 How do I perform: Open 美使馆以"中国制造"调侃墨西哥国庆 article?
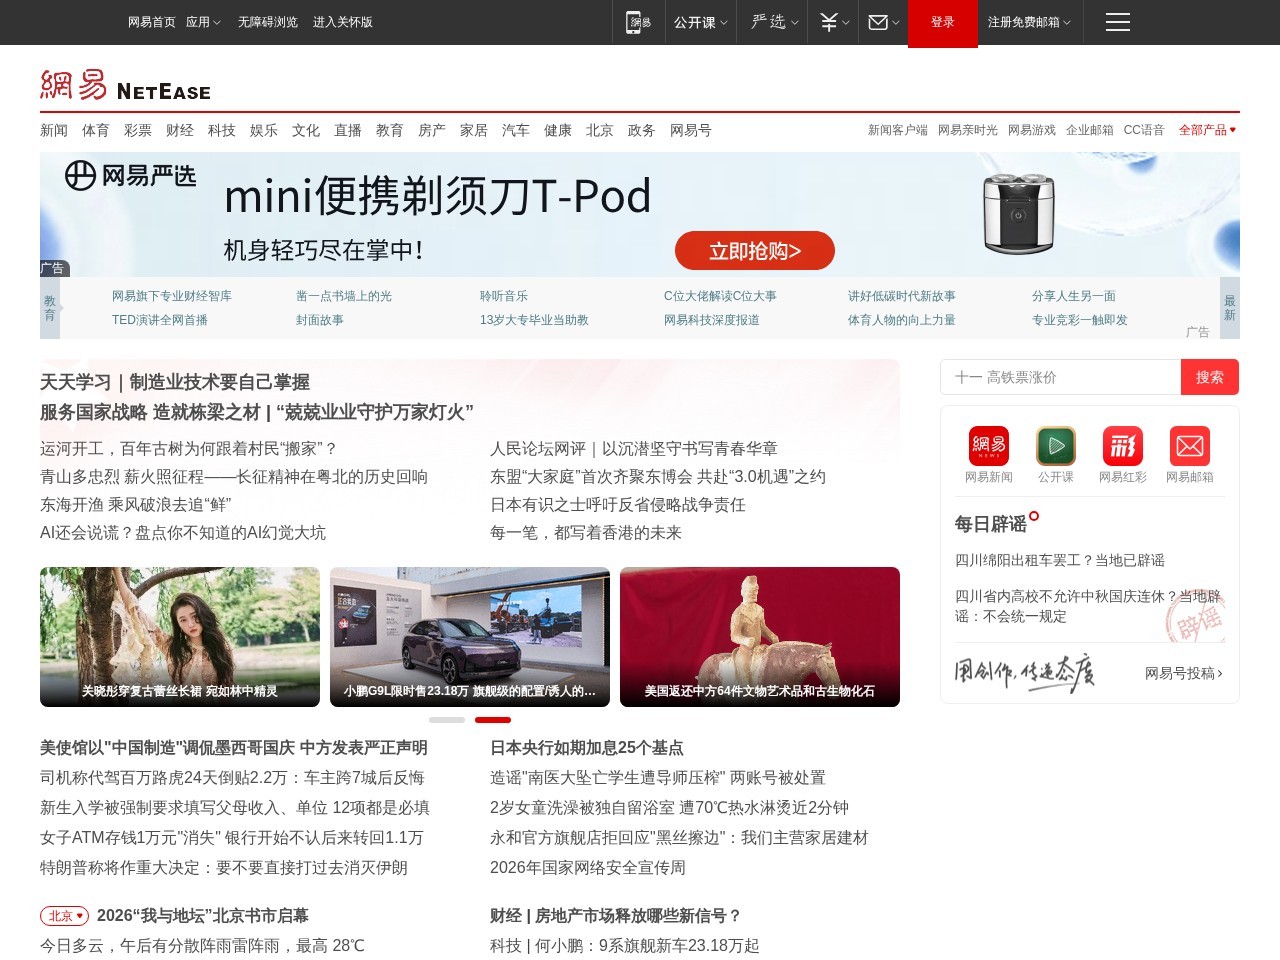pyautogui.click(x=234, y=748)
